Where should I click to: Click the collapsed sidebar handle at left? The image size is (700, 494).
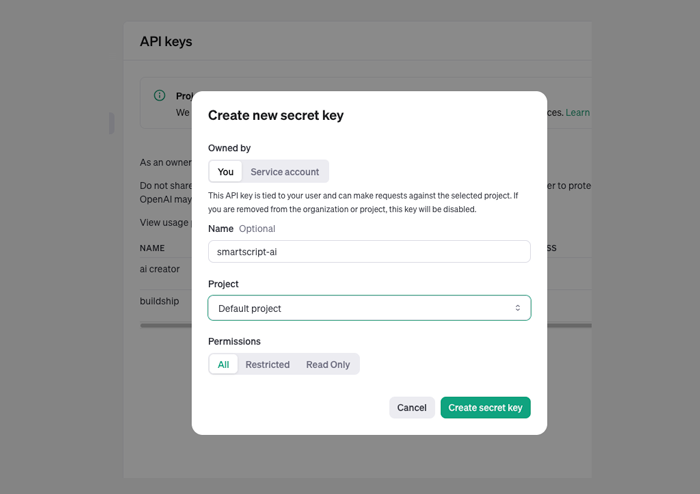coord(112,123)
